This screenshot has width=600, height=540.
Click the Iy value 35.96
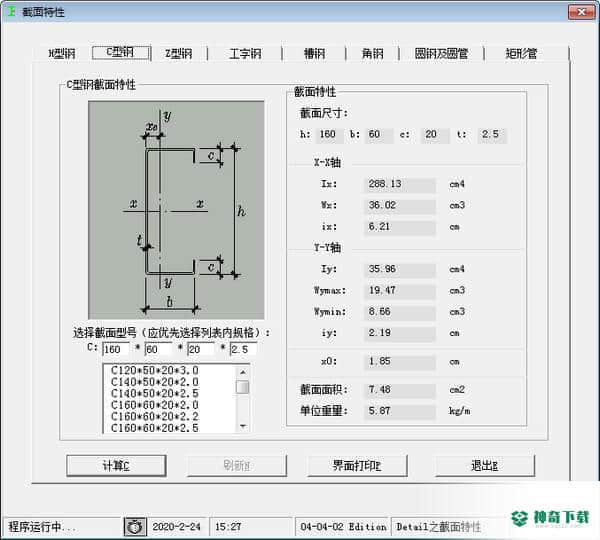pos(399,269)
